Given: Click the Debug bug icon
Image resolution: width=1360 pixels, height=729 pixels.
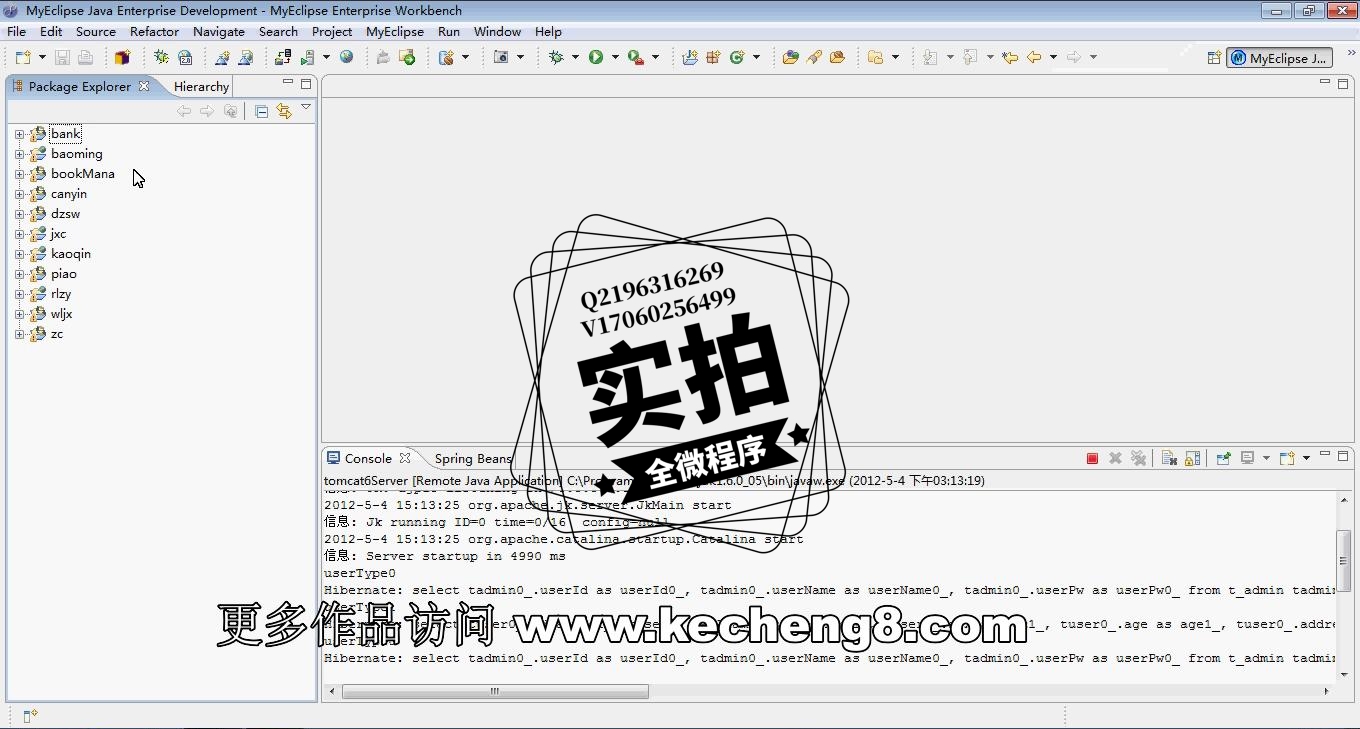Looking at the screenshot, I should pos(557,57).
